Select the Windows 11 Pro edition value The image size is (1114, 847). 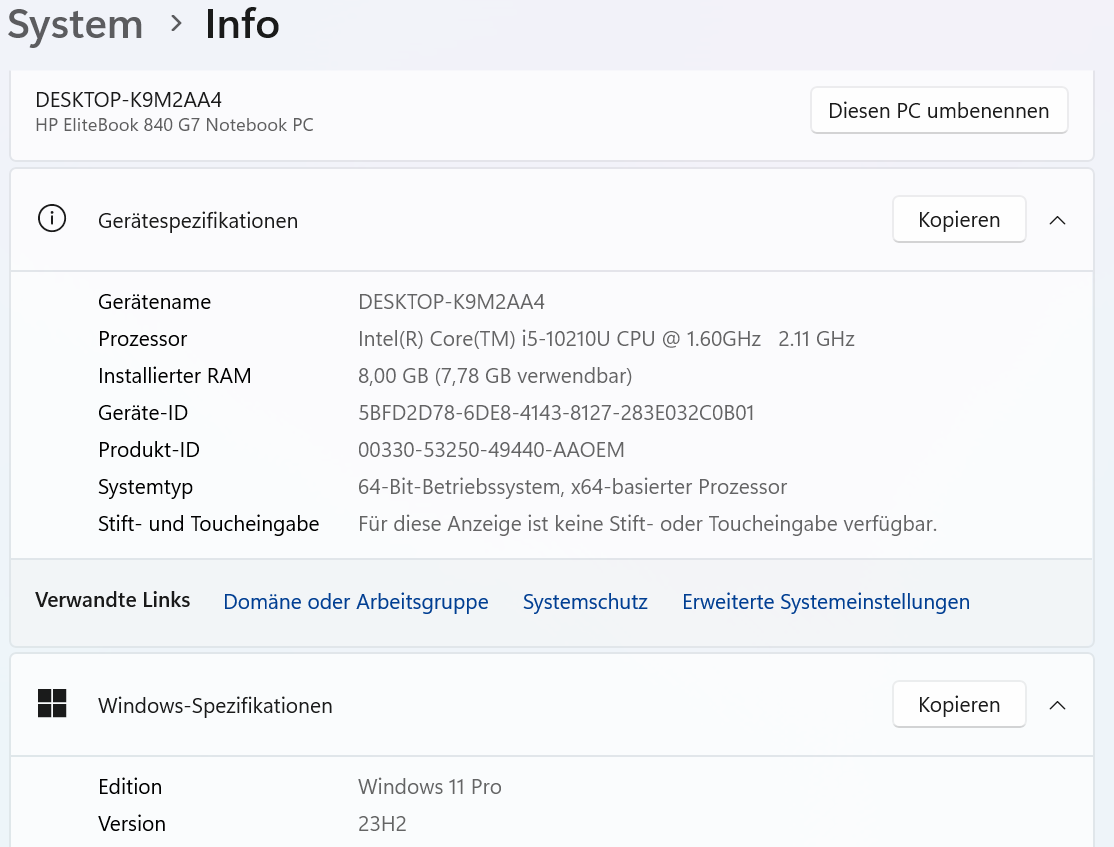tap(430, 787)
